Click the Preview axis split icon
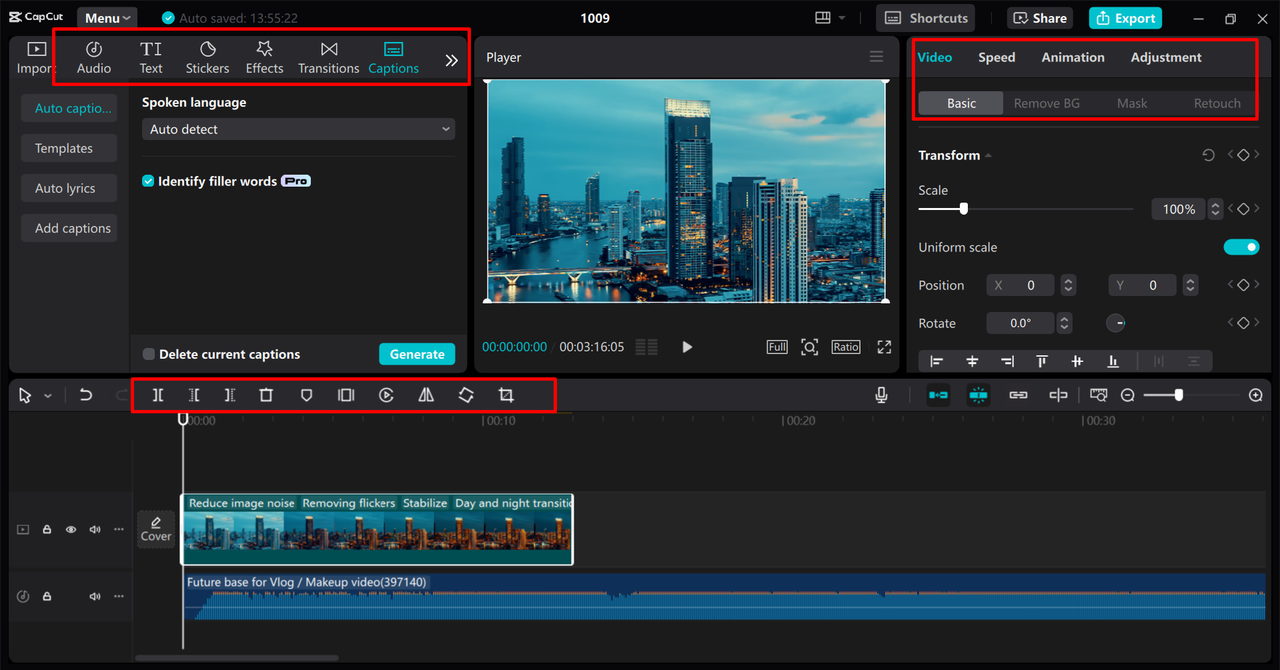Screen dimensions: 1280x670 [1058, 395]
